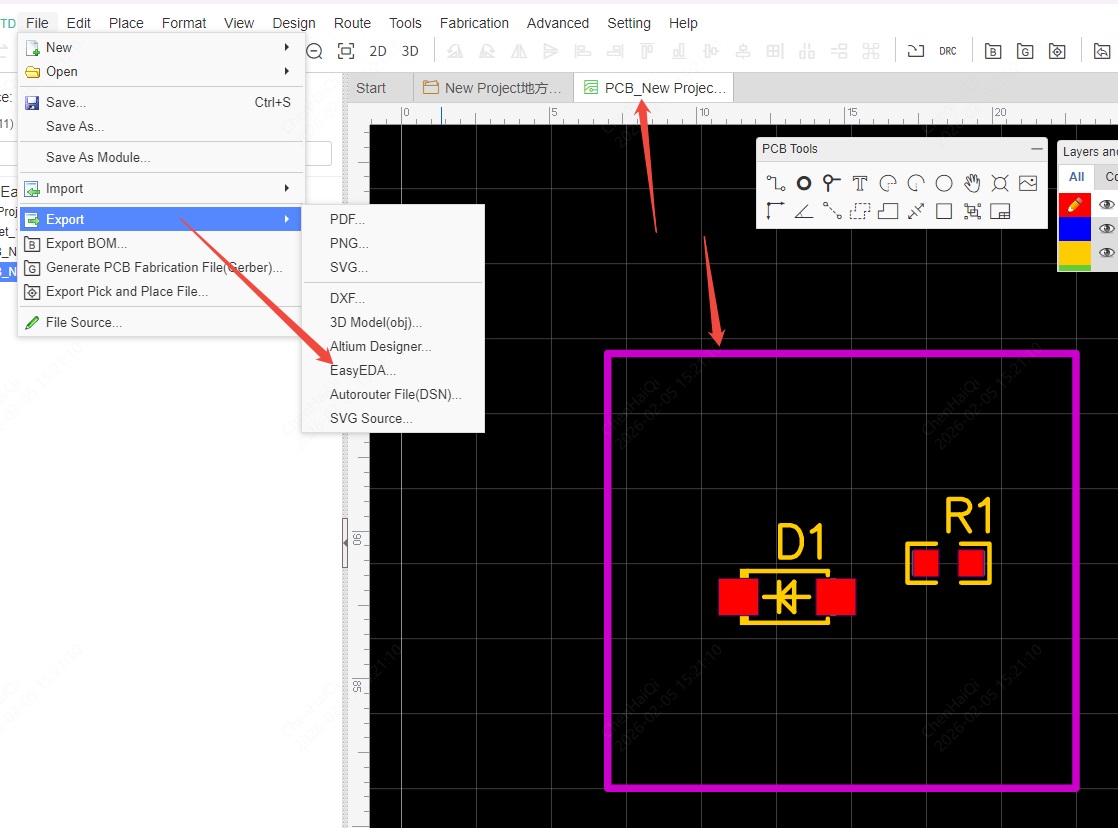Click the red layer color swatch
The height and width of the screenshot is (828, 1118).
click(1075, 204)
